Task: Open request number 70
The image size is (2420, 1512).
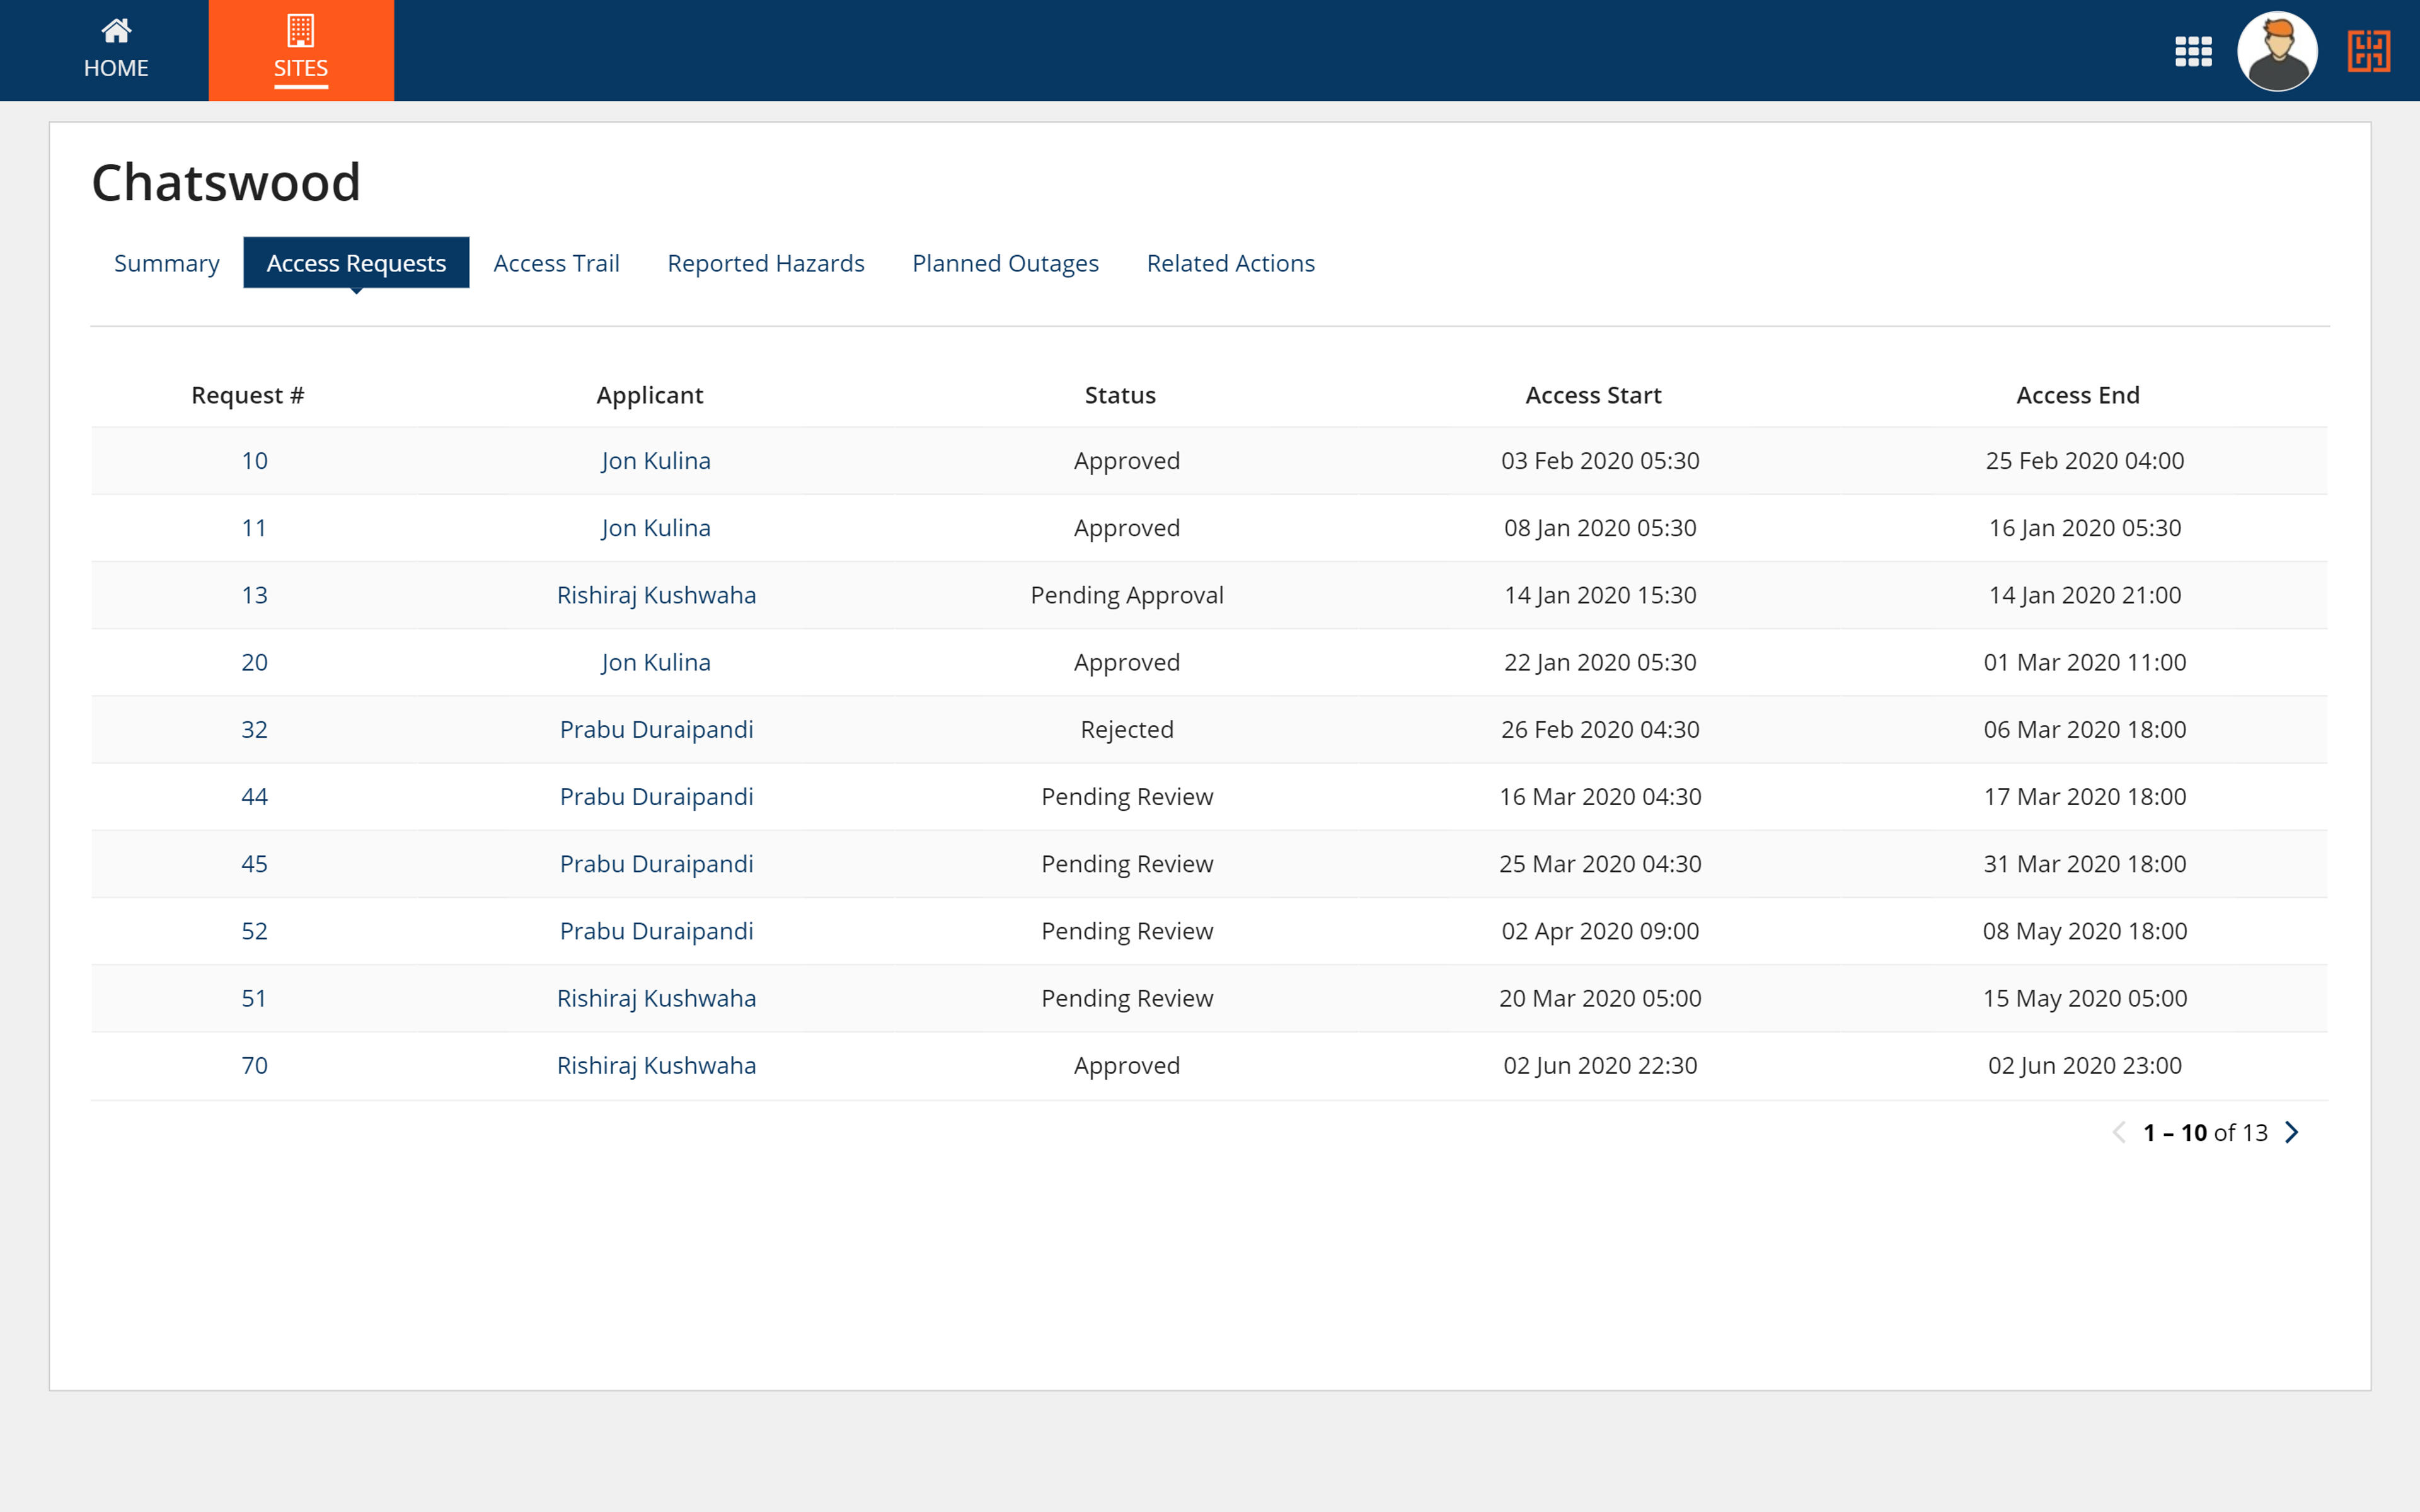Action: click(x=255, y=1065)
